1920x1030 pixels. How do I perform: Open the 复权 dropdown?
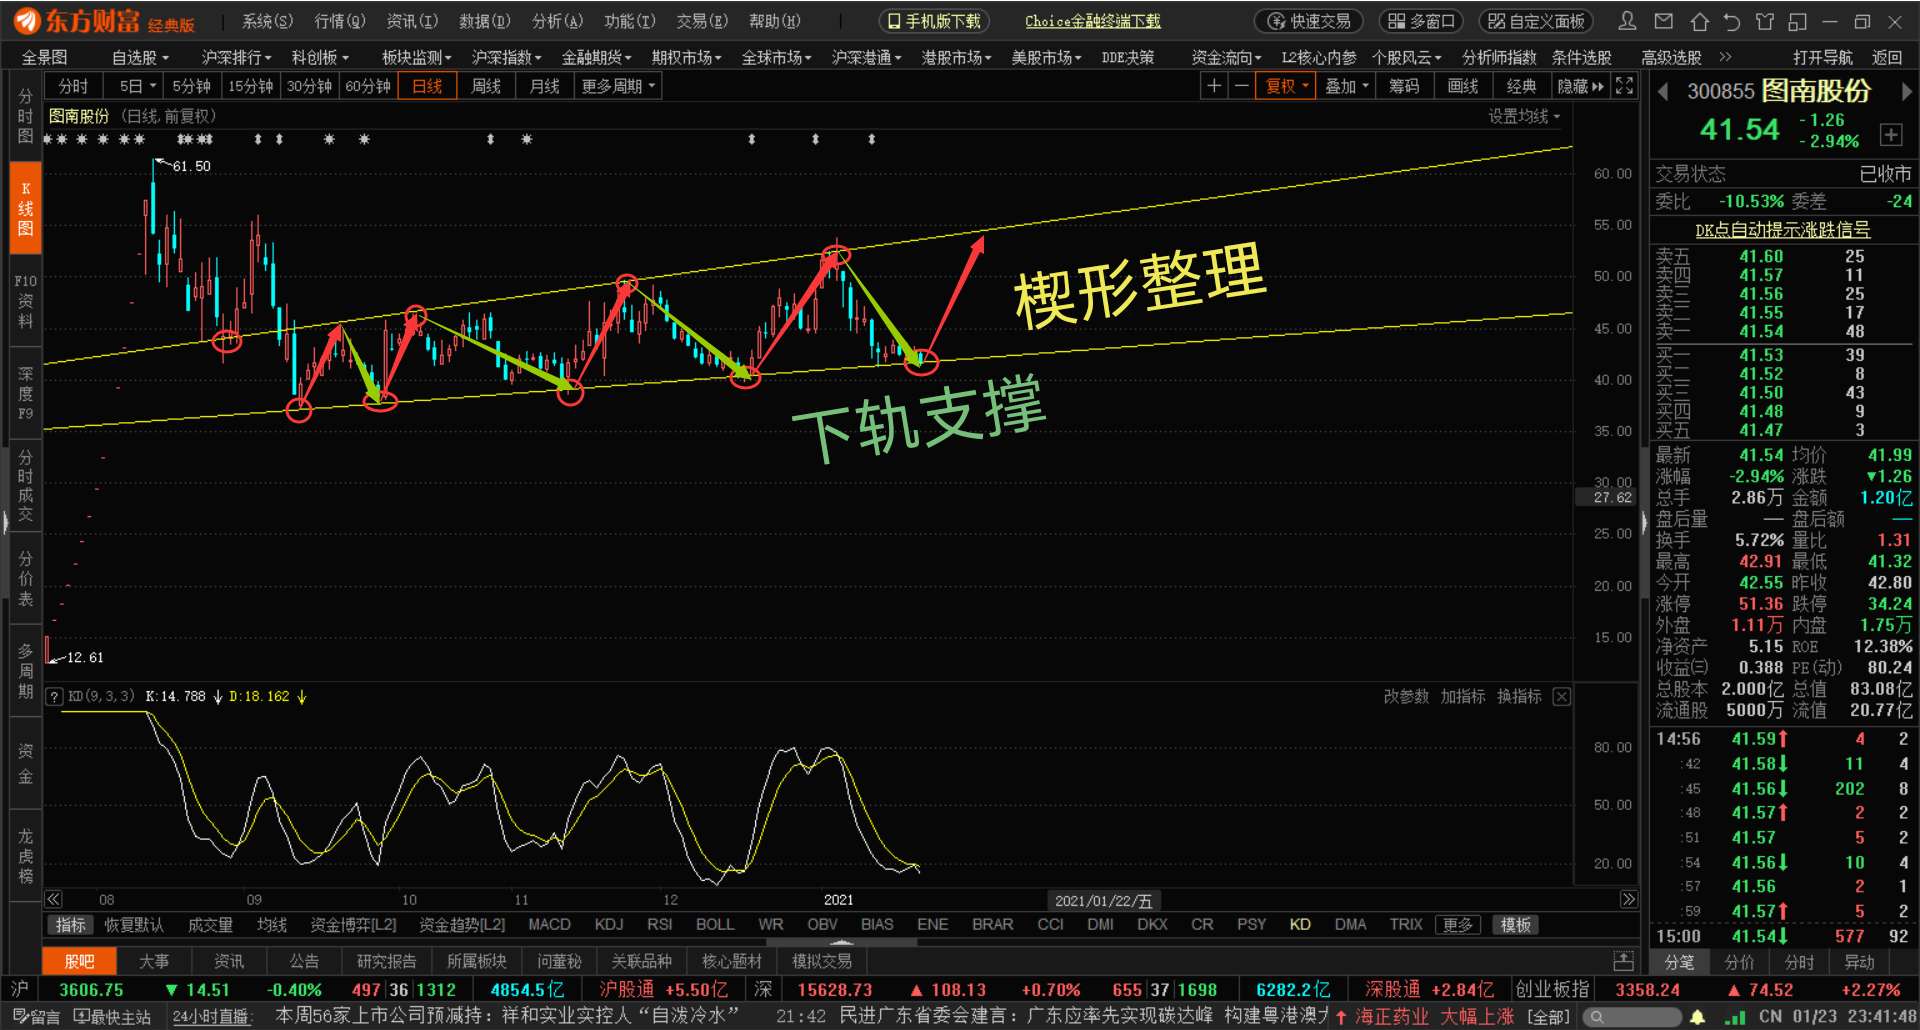pyautogui.click(x=1286, y=86)
